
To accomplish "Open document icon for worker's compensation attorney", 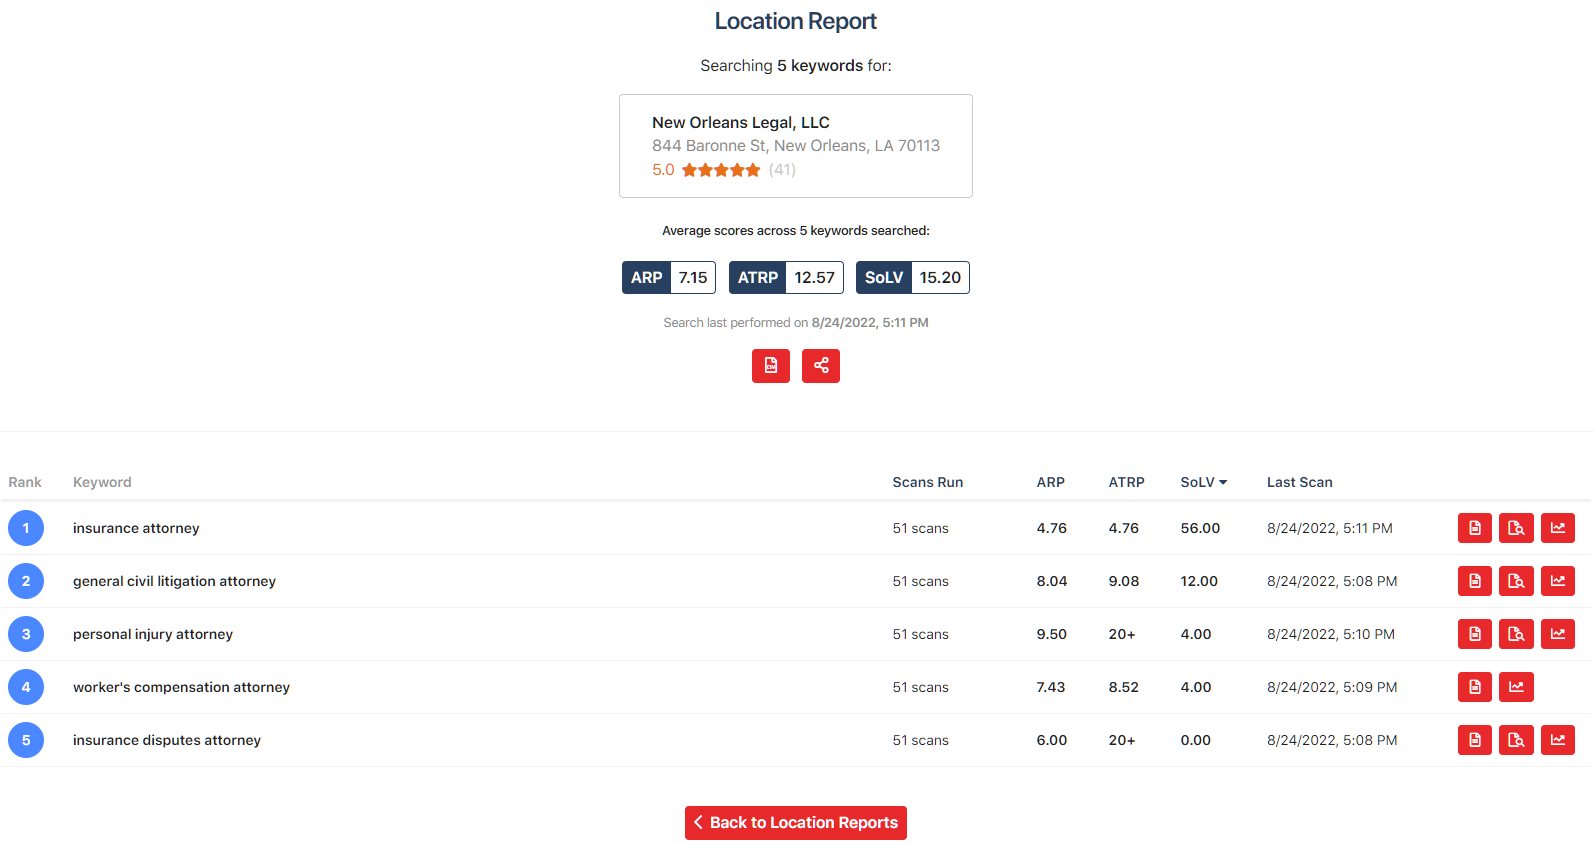I will pos(1474,687).
